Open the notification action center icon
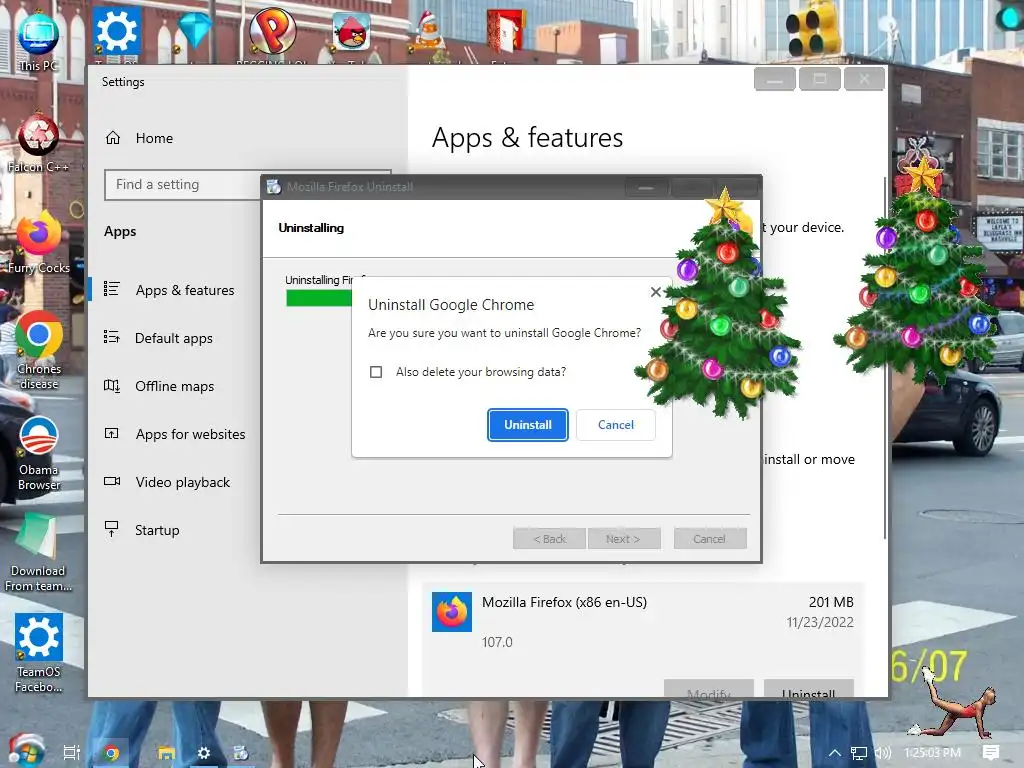 [x=991, y=752]
